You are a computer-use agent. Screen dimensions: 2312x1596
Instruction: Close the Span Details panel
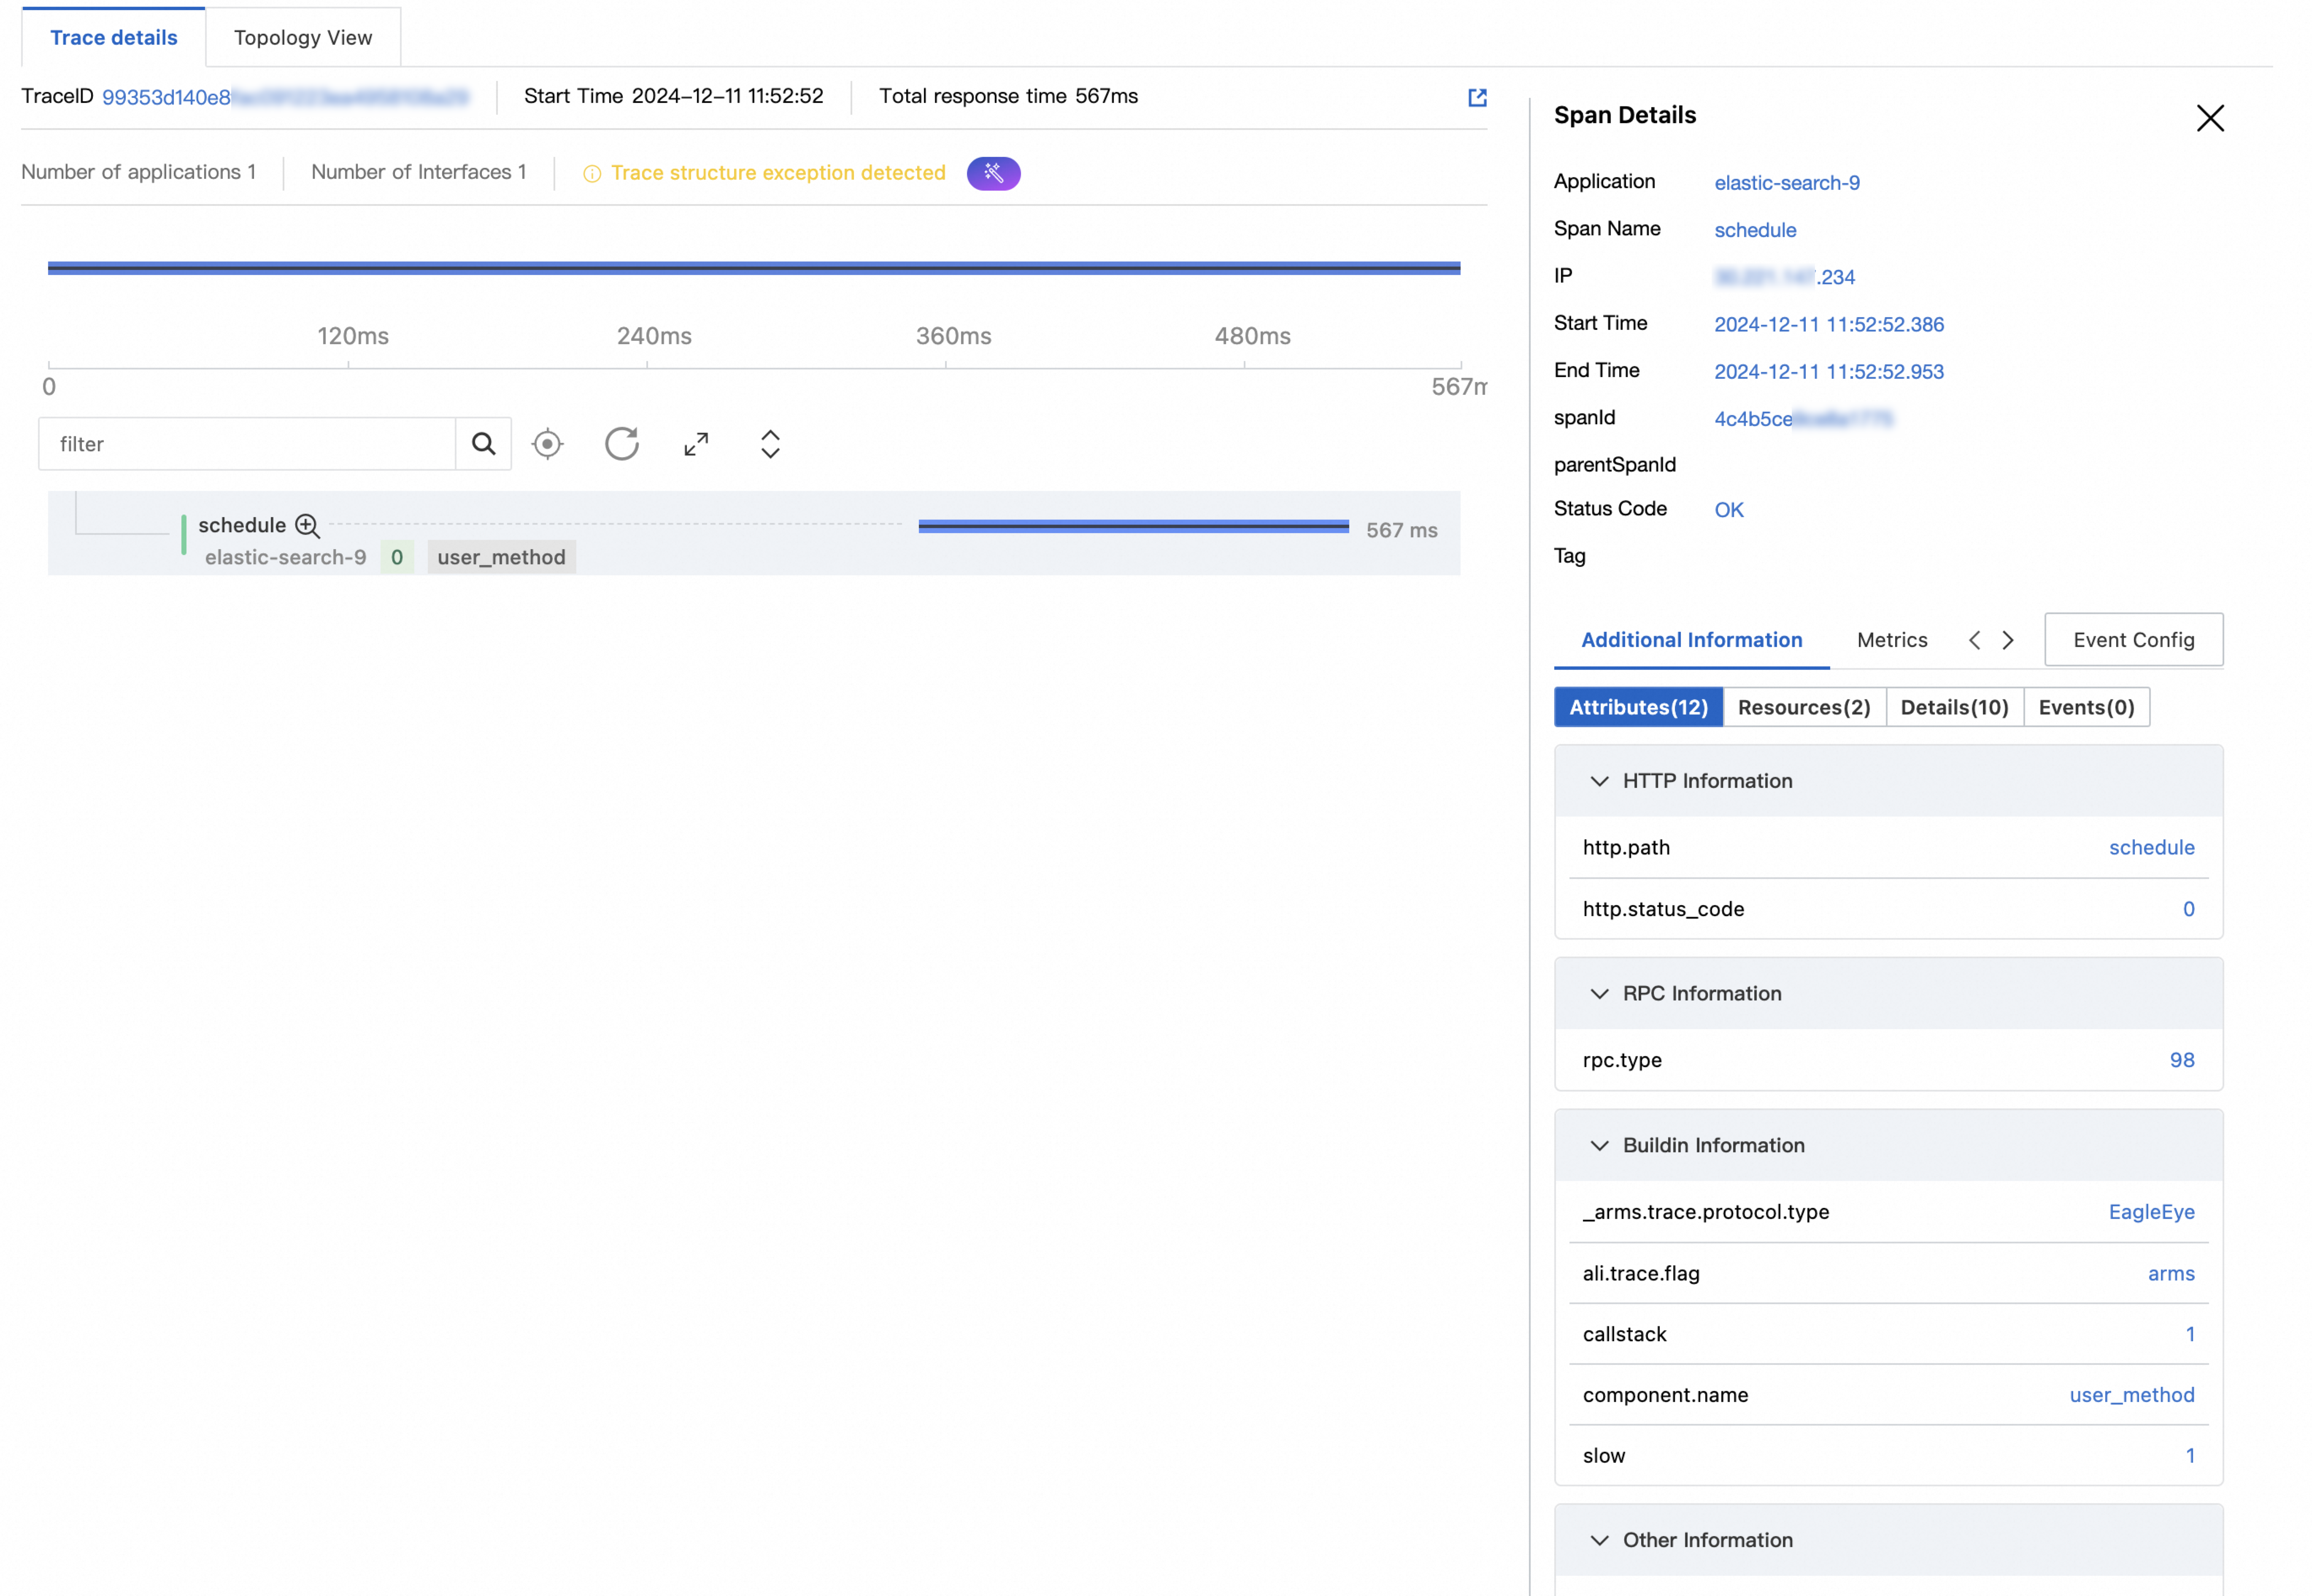(2210, 118)
